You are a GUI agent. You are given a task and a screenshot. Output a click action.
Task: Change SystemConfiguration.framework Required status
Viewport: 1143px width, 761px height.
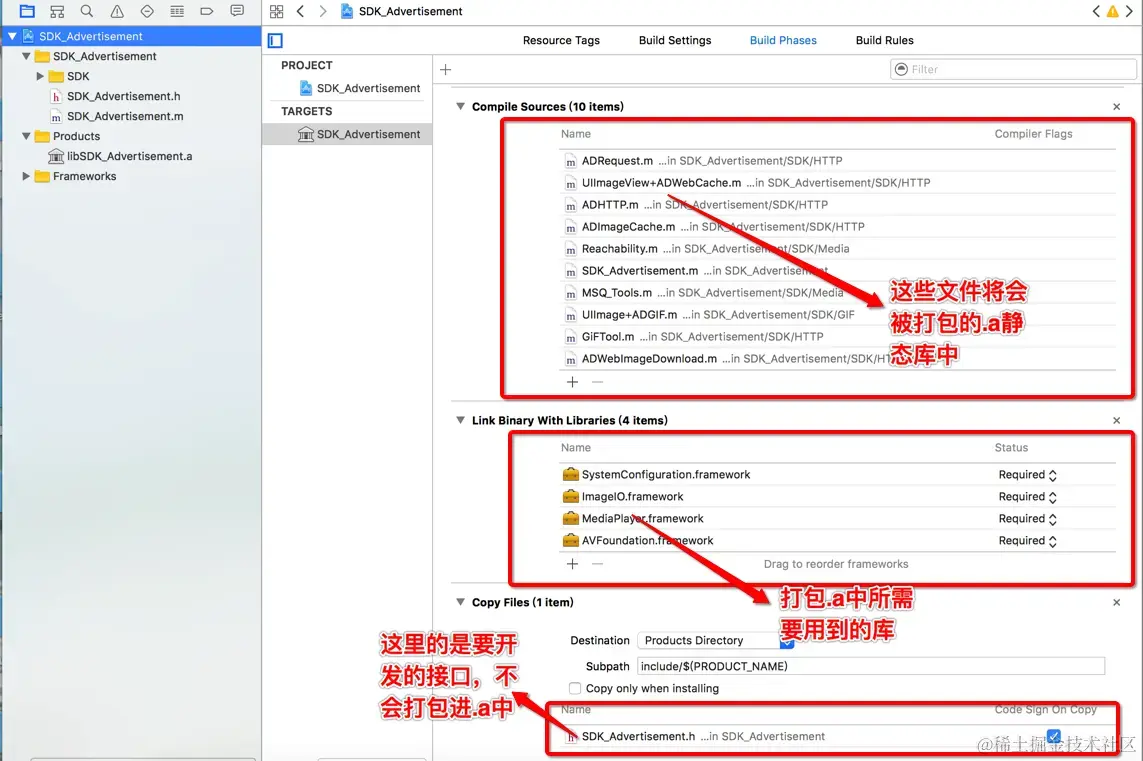(x=1027, y=475)
